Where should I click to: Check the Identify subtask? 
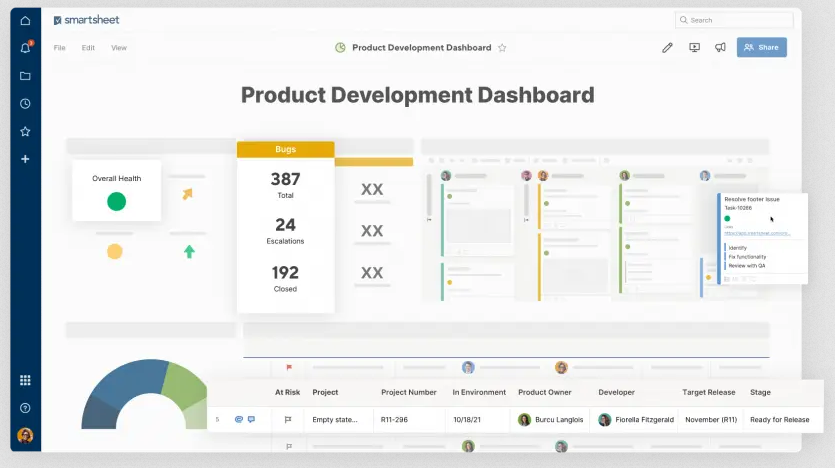coord(737,248)
